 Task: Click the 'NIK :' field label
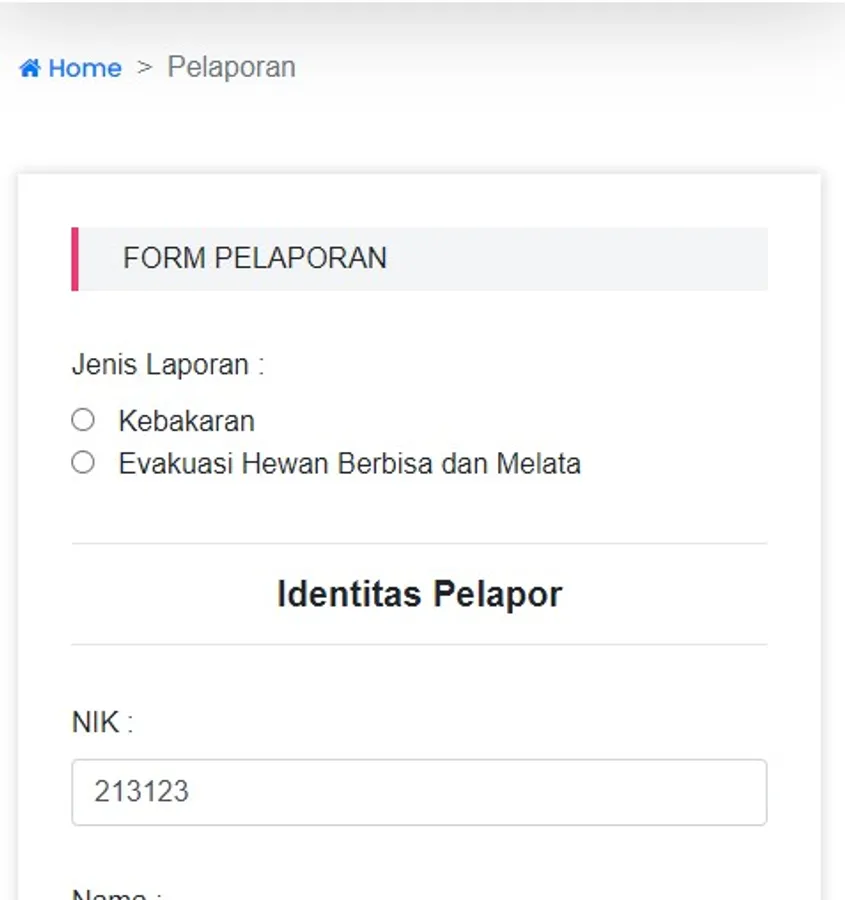point(102,722)
